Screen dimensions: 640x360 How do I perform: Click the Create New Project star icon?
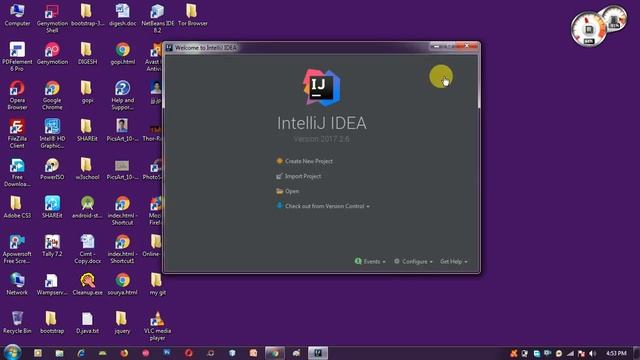[x=280, y=161]
